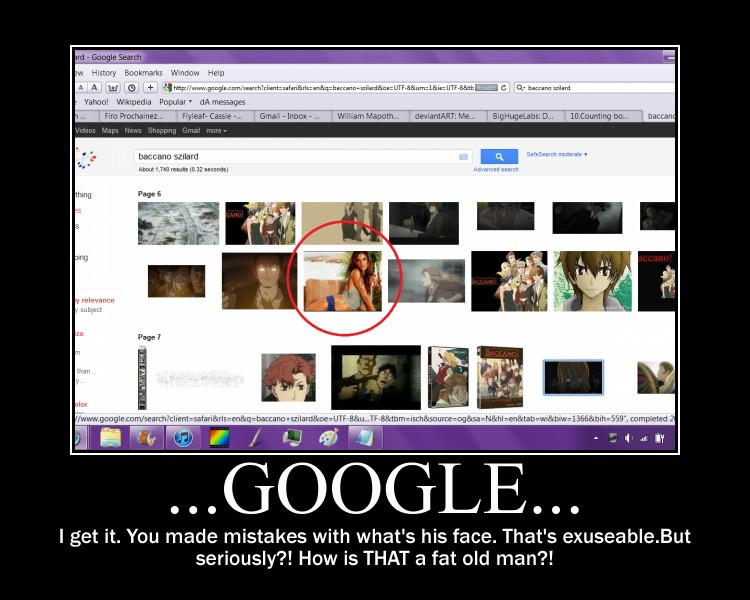The height and width of the screenshot is (600, 750).
Task: Open the Window menu
Action: [x=185, y=73]
